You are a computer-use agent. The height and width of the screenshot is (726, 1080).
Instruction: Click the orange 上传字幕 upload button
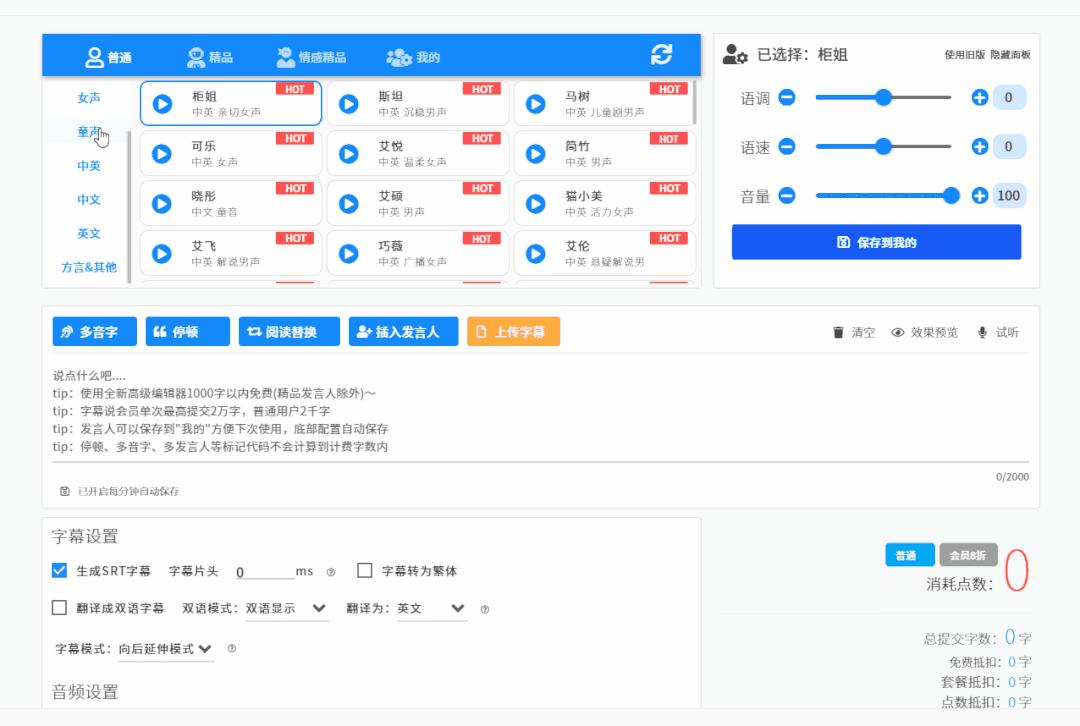click(513, 331)
